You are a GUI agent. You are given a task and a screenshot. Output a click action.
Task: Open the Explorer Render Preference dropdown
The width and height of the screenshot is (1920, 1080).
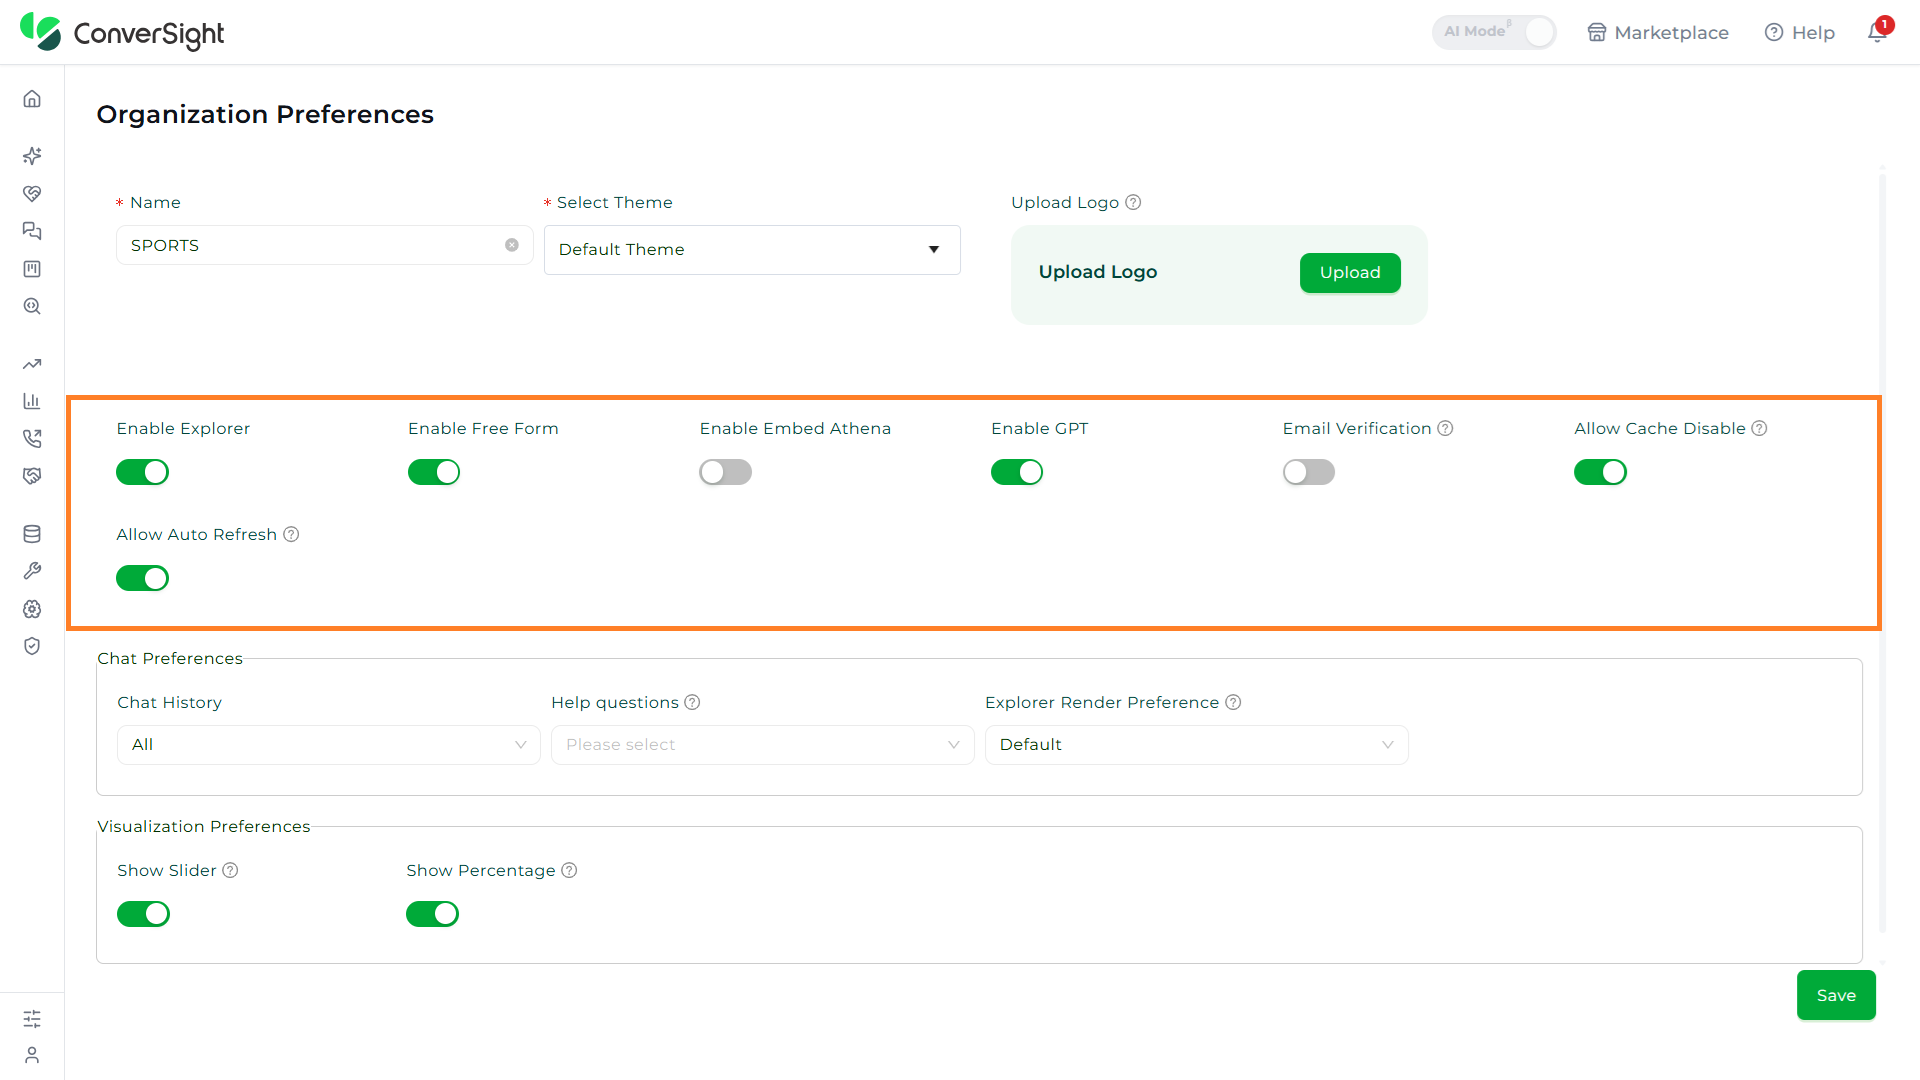point(1197,745)
